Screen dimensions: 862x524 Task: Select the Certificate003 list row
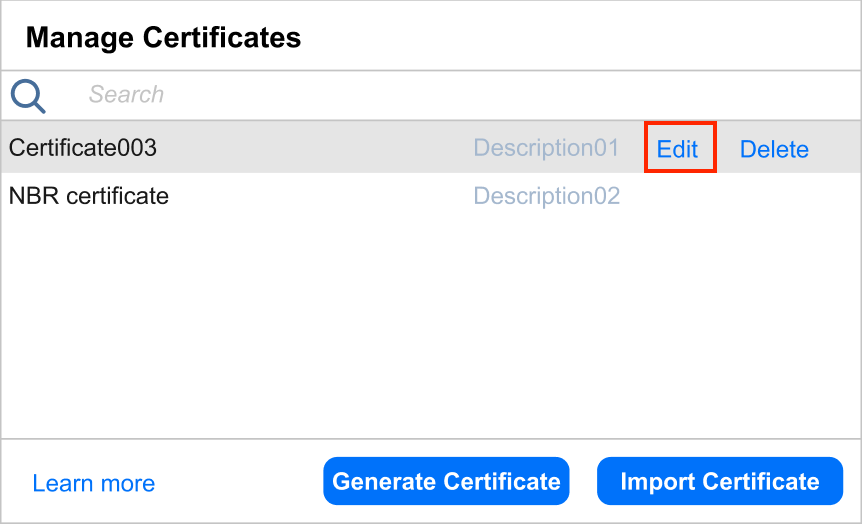(x=300, y=148)
